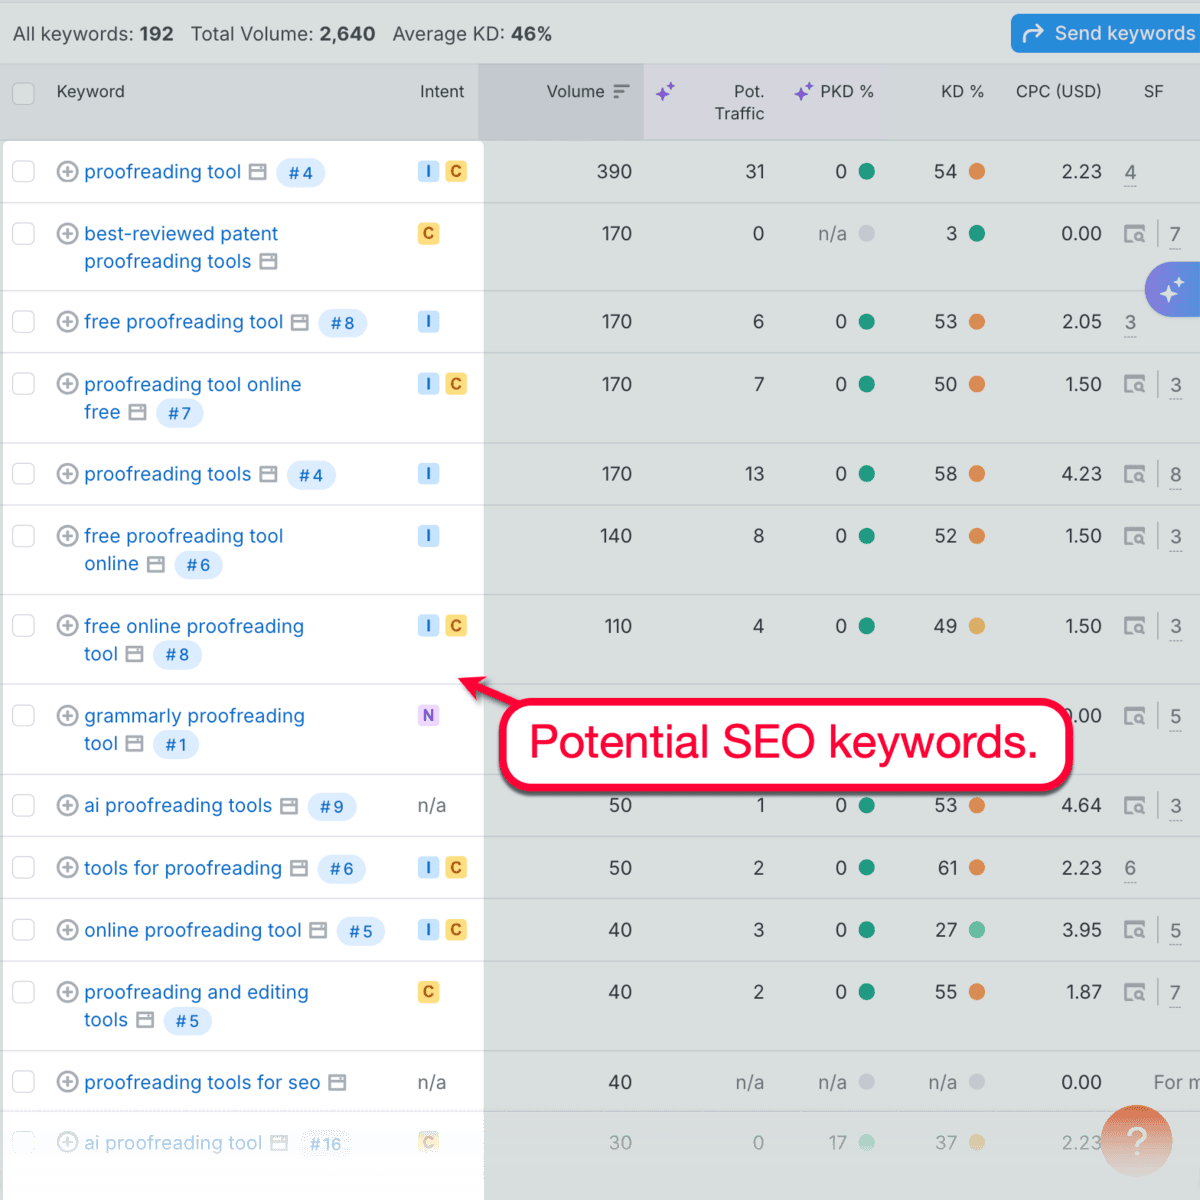
Task: Click the orange help question mark button
Action: pos(1136,1141)
